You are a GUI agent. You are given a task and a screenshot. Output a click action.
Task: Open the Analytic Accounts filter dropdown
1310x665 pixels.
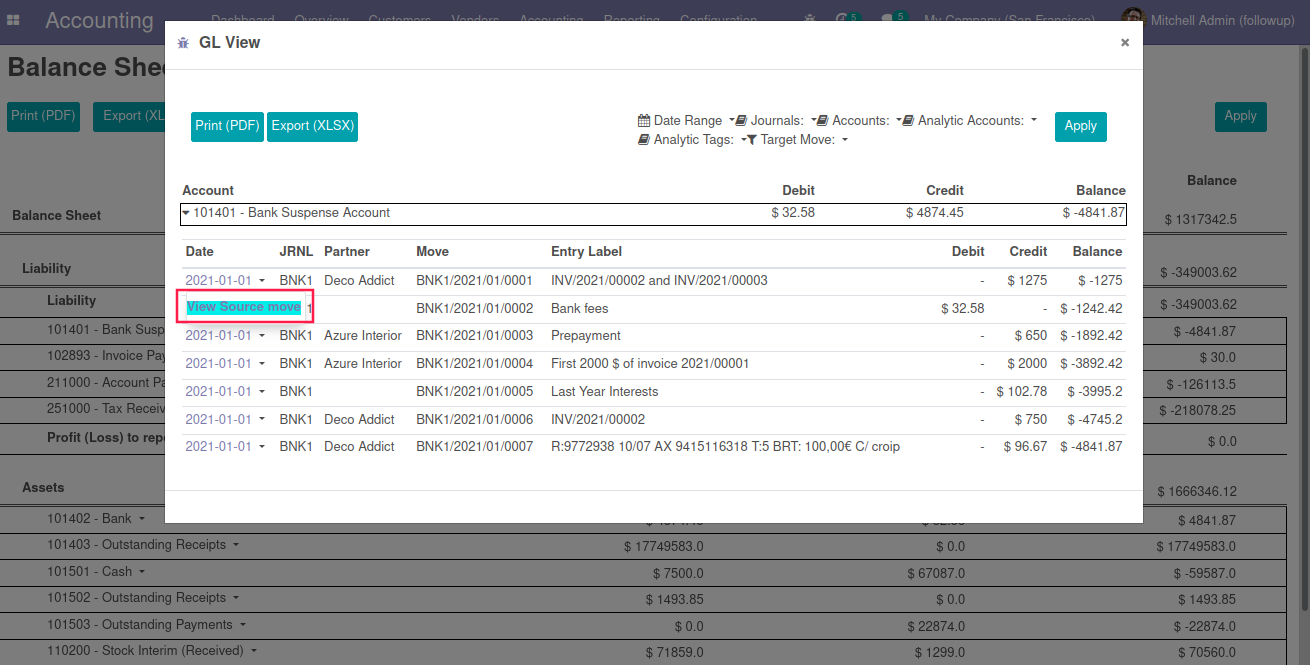(969, 120)
